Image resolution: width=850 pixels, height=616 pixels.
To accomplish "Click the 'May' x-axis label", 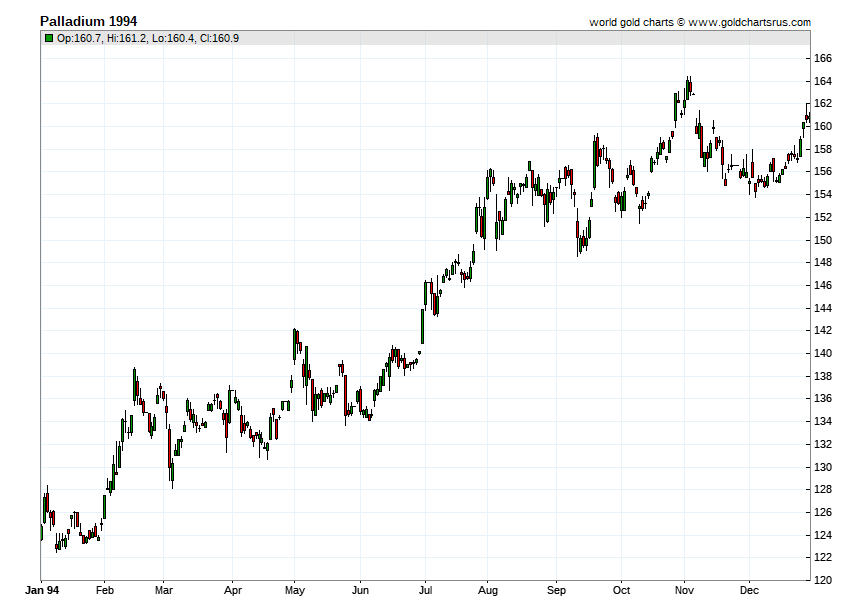I will [x=294, y=591].
